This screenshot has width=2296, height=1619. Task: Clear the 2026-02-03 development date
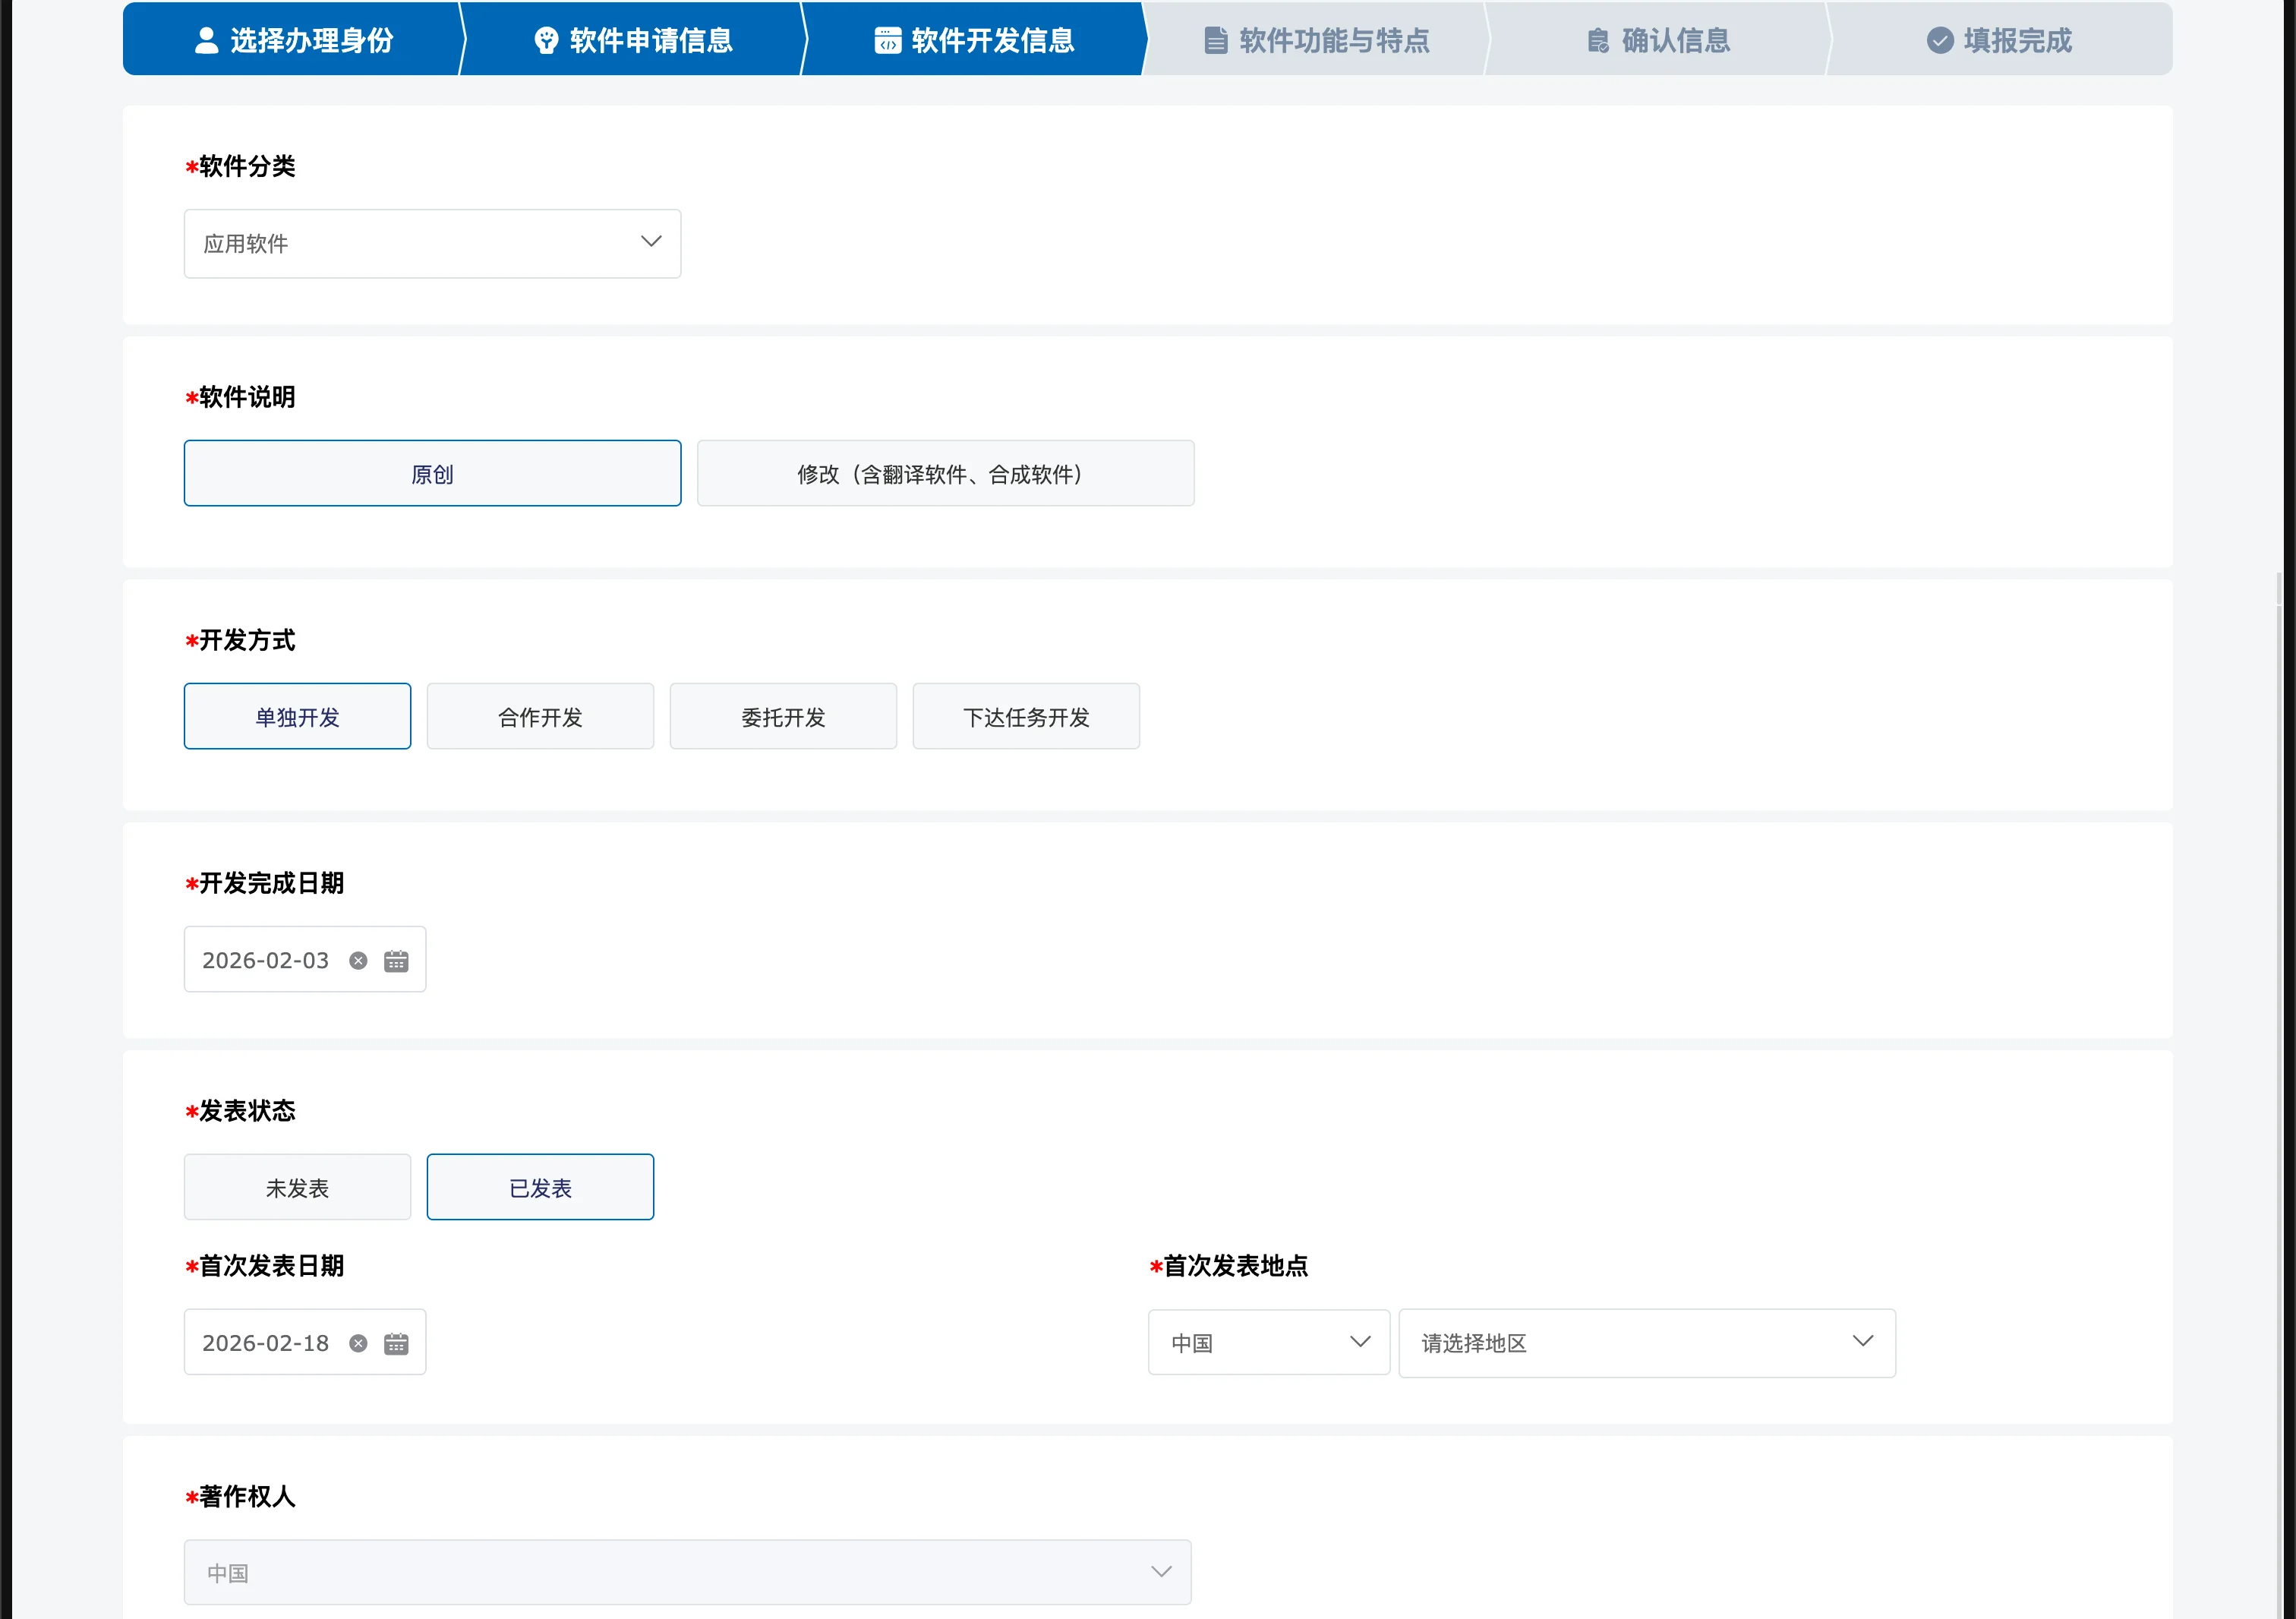(358, 961)
